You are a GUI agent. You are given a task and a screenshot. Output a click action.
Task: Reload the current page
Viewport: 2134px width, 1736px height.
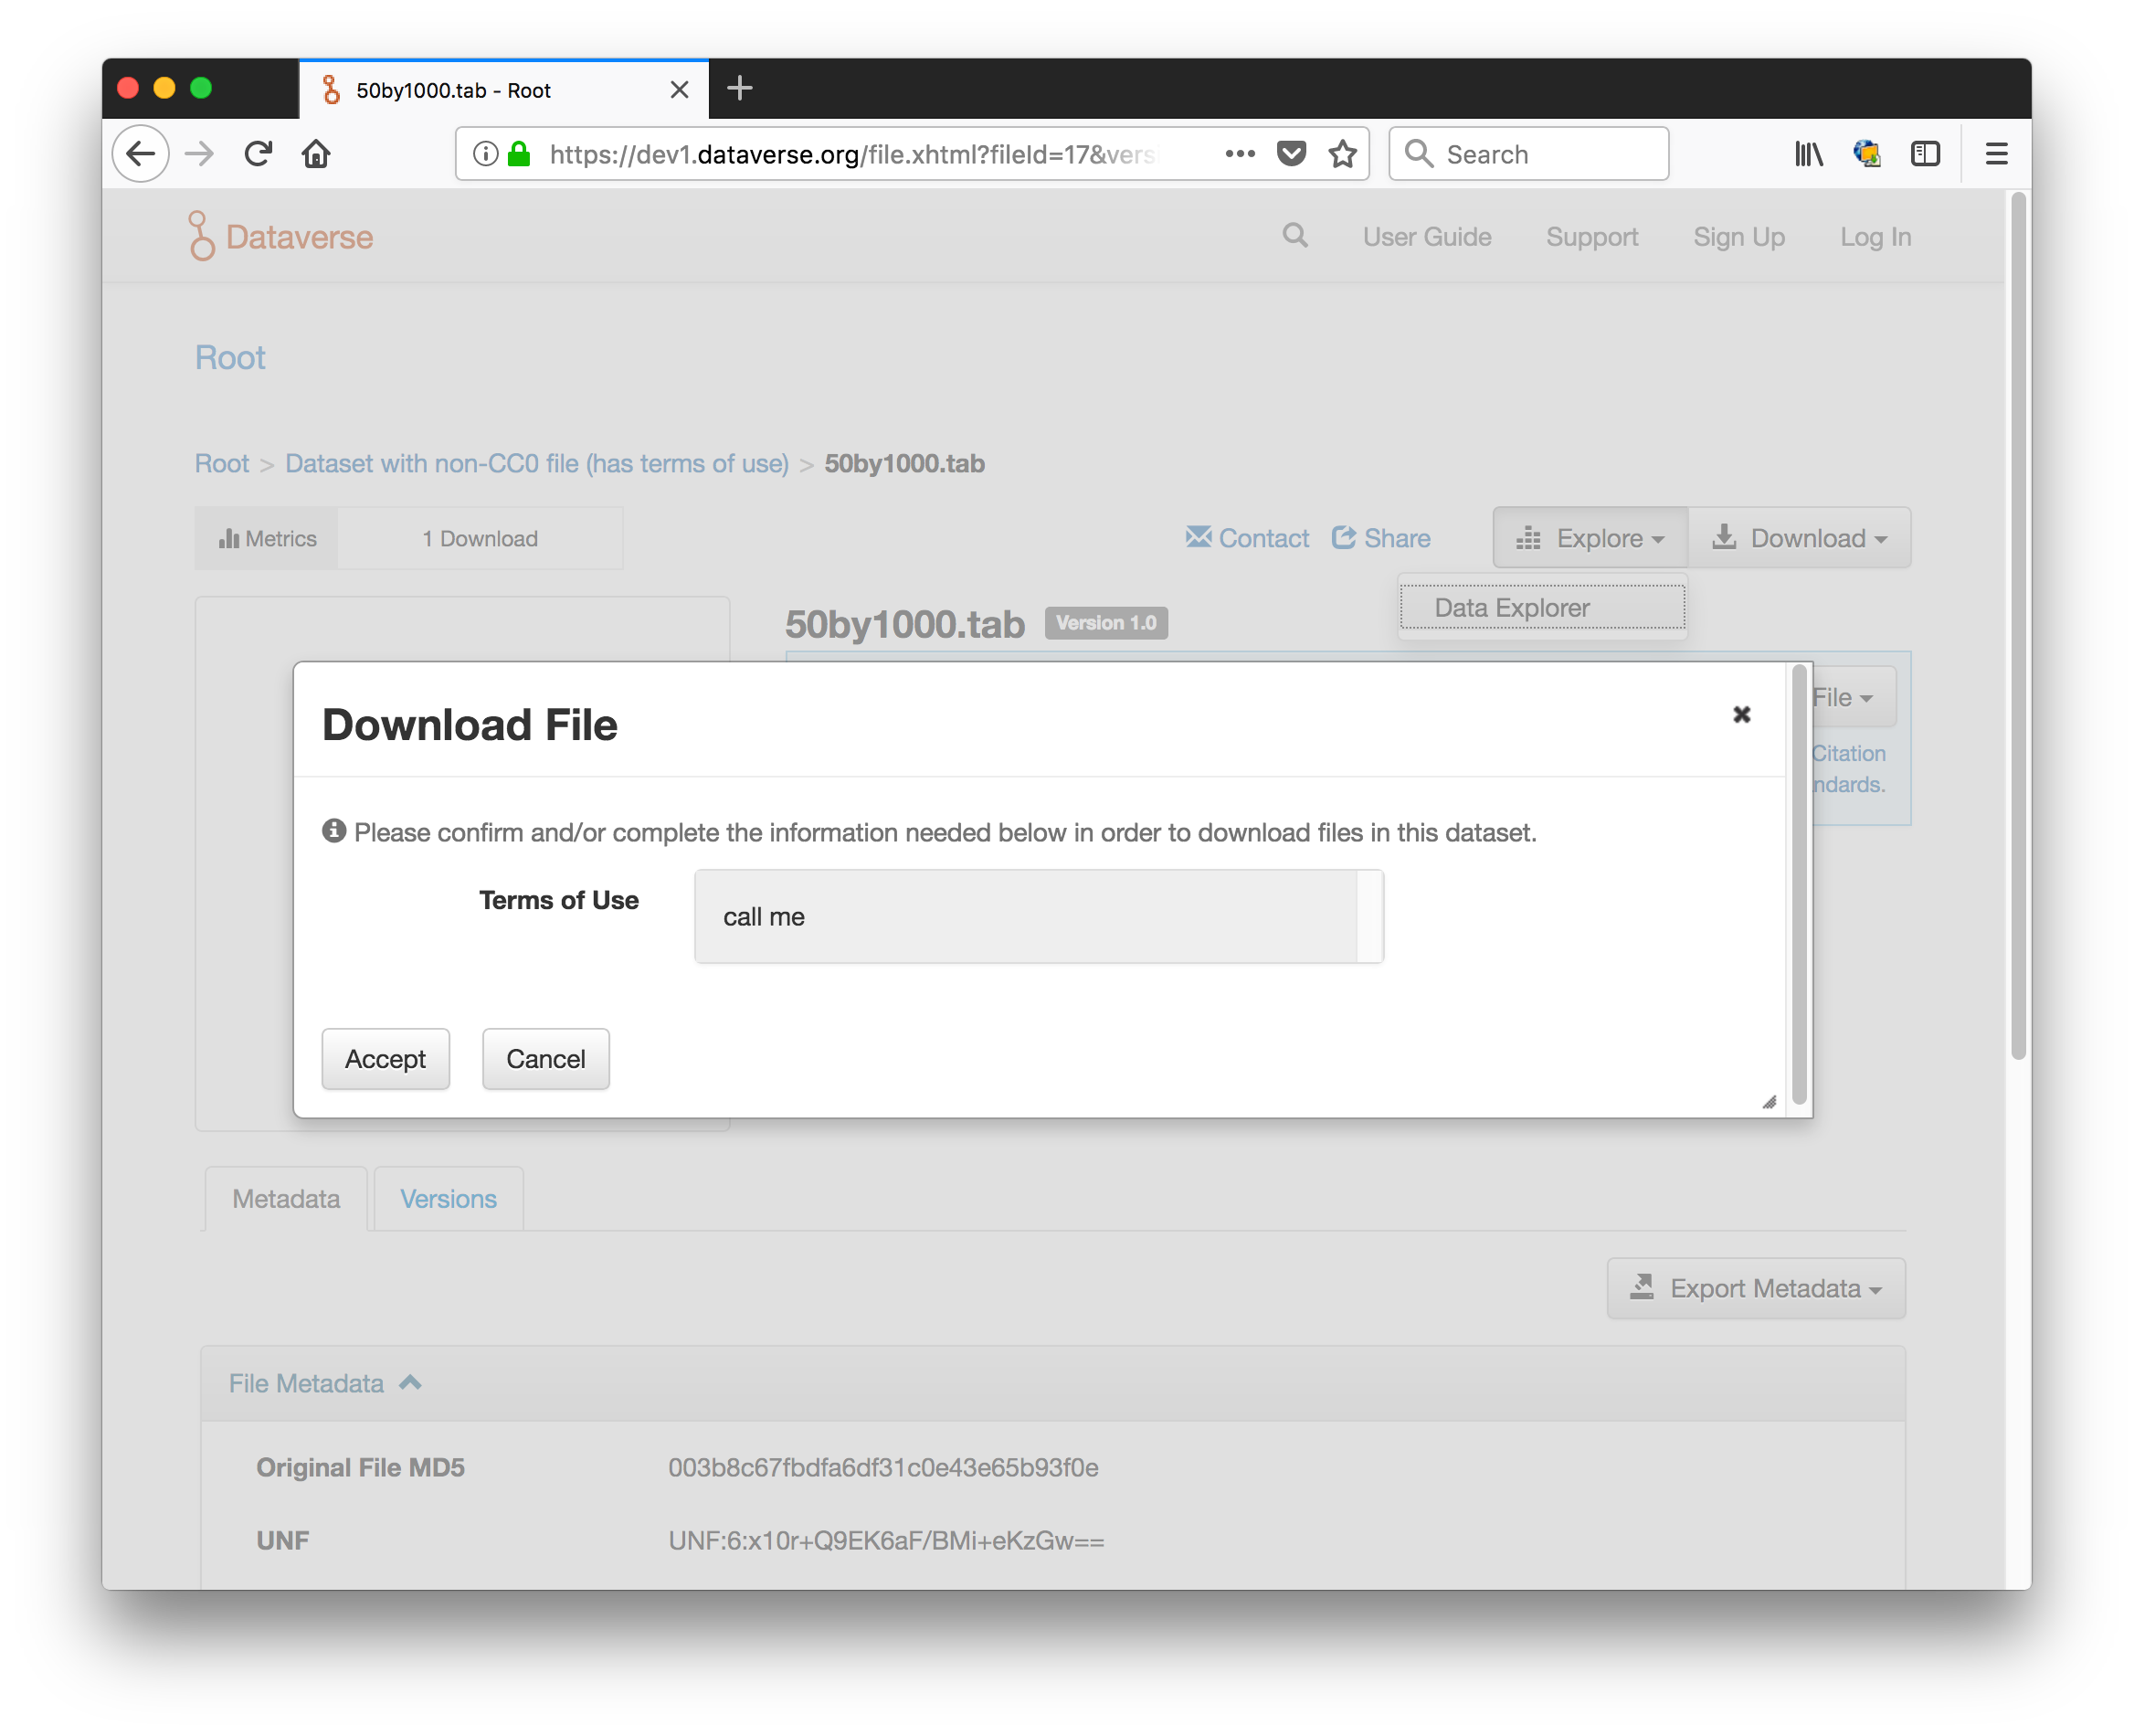(258, 154)
